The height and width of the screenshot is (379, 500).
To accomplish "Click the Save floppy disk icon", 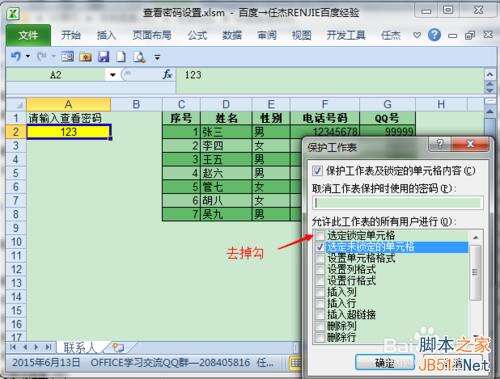I will (x=104, y=57).
